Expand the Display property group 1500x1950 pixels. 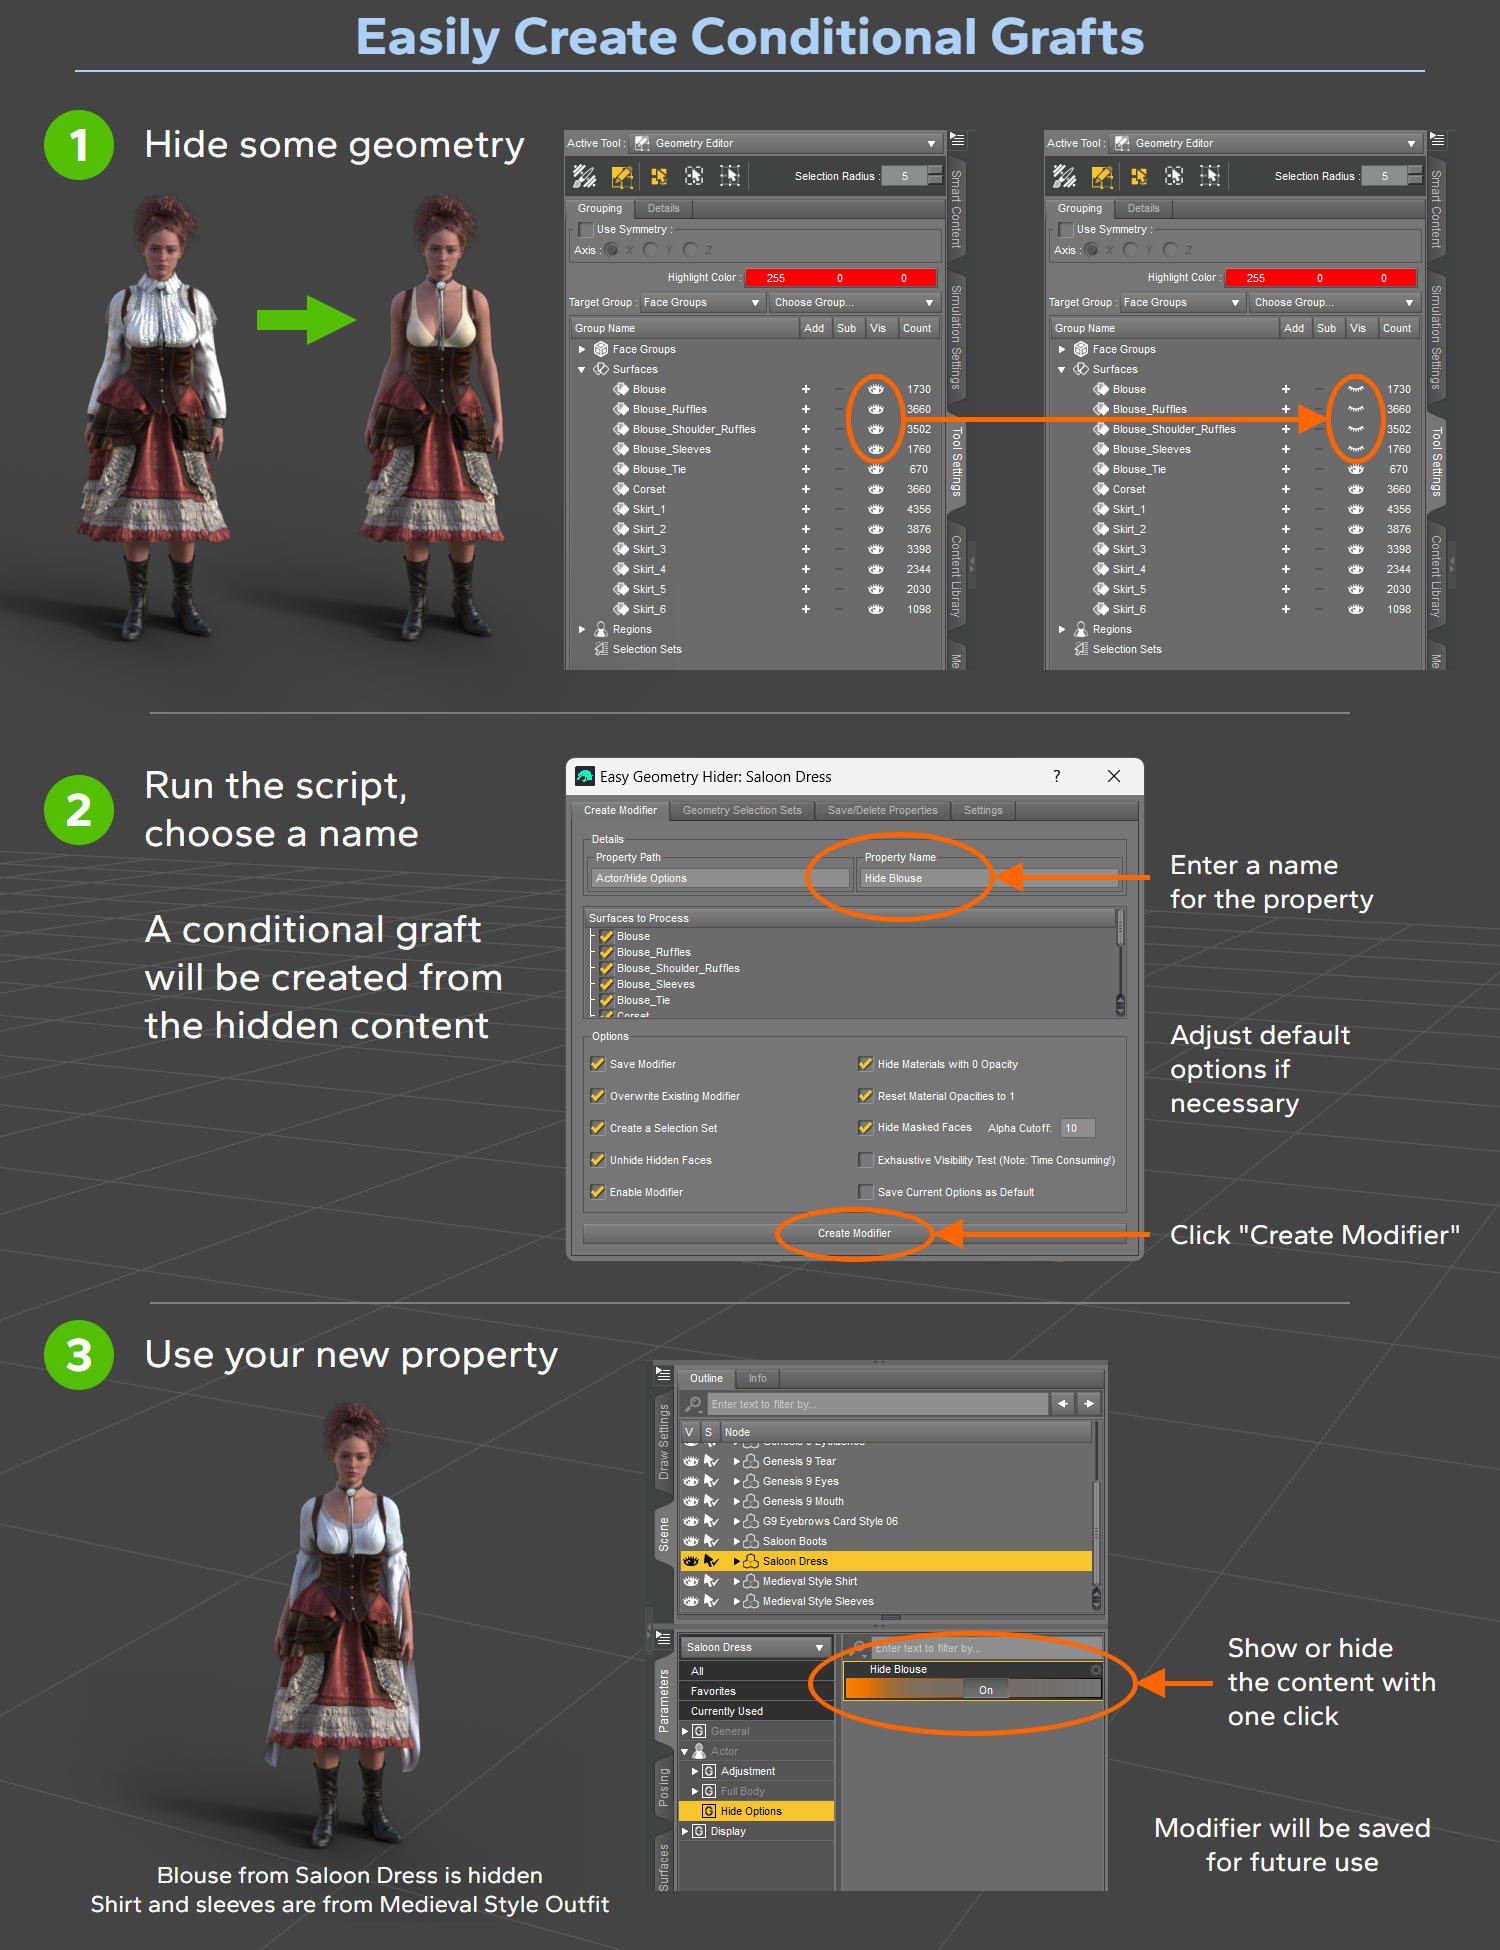(685, 1831)
